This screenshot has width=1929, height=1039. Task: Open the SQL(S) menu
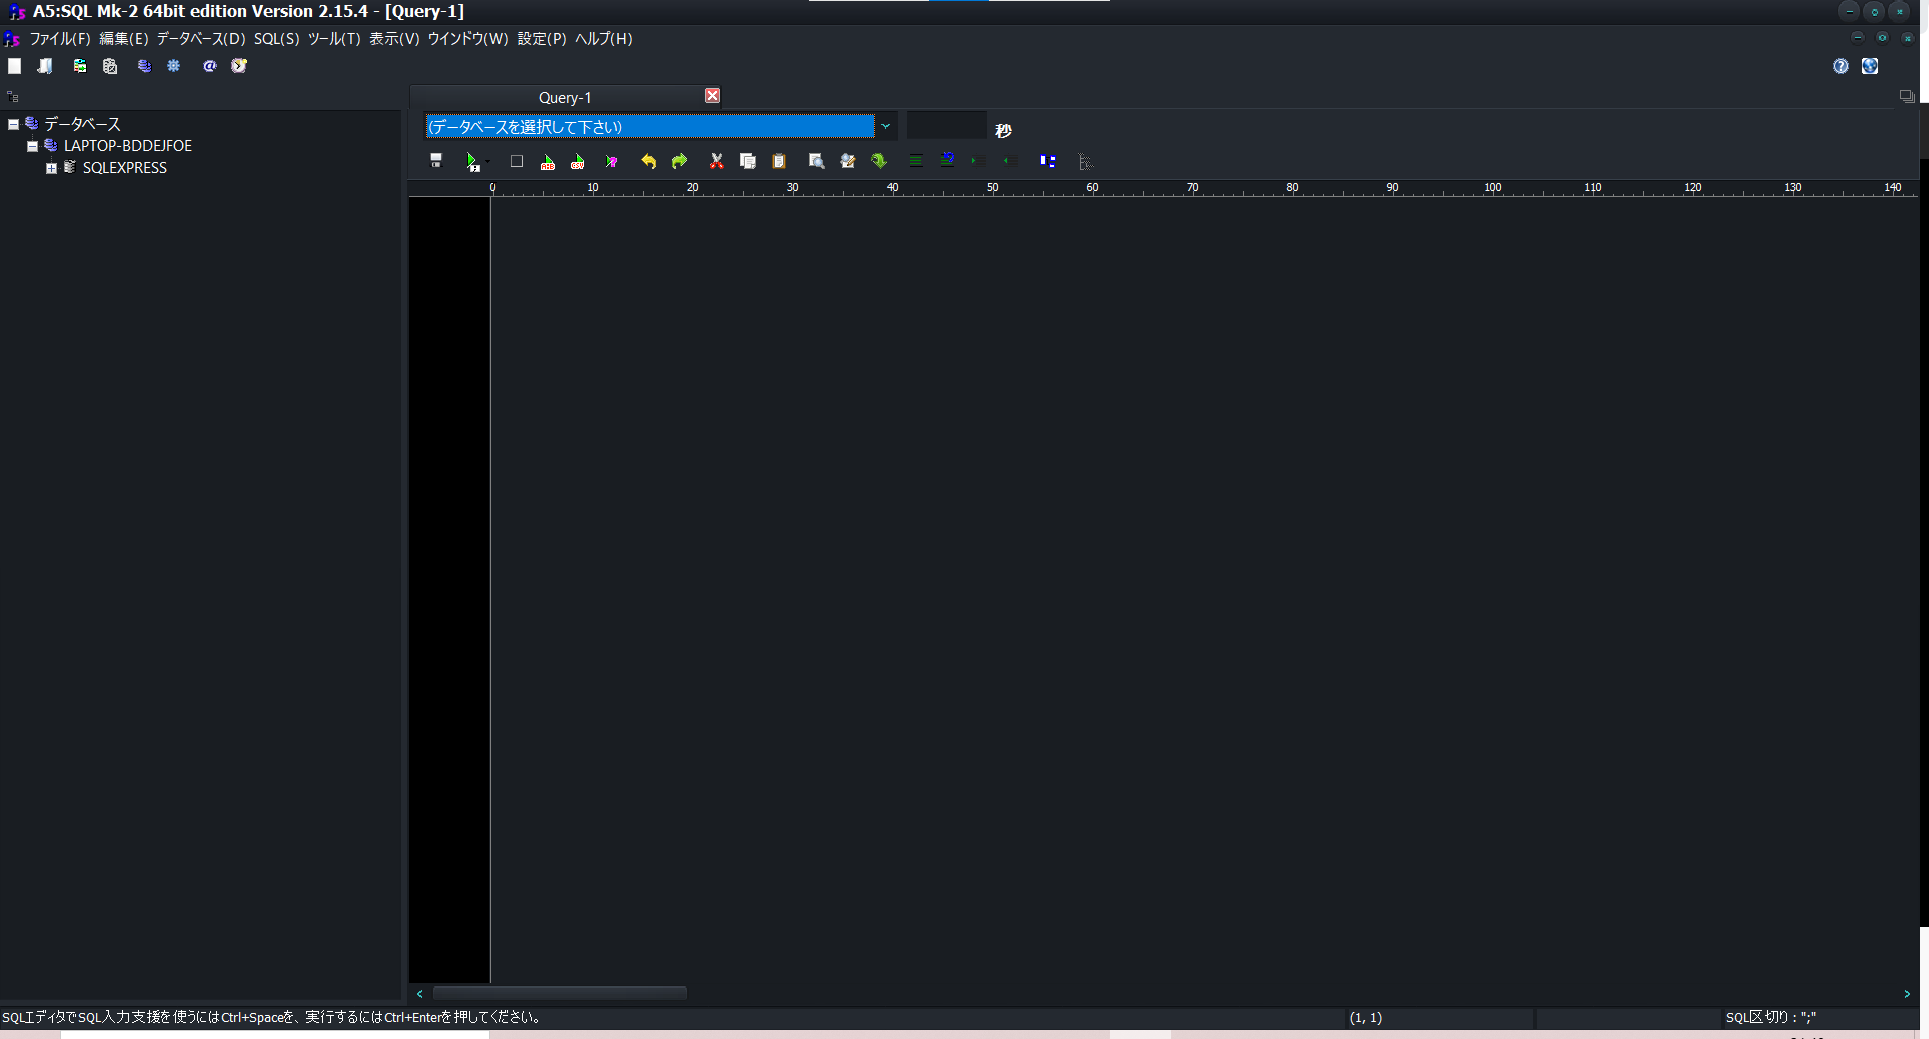point(277,39)
